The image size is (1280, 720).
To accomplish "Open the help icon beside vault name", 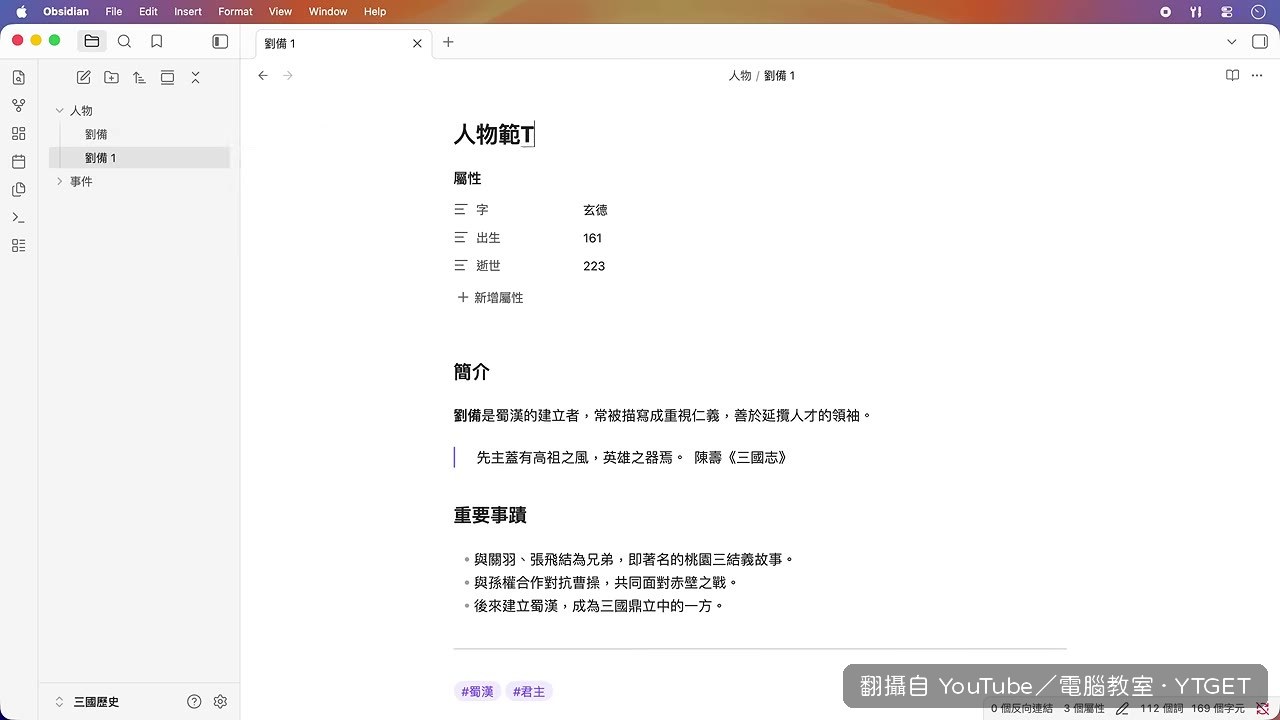I will [194, 702].
